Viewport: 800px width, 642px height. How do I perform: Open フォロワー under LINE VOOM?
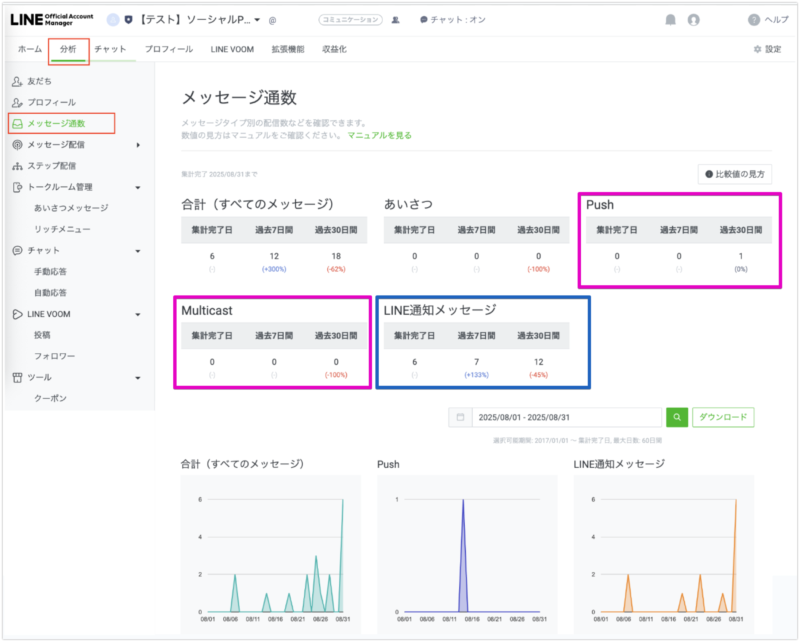click(x=54, y=356)
